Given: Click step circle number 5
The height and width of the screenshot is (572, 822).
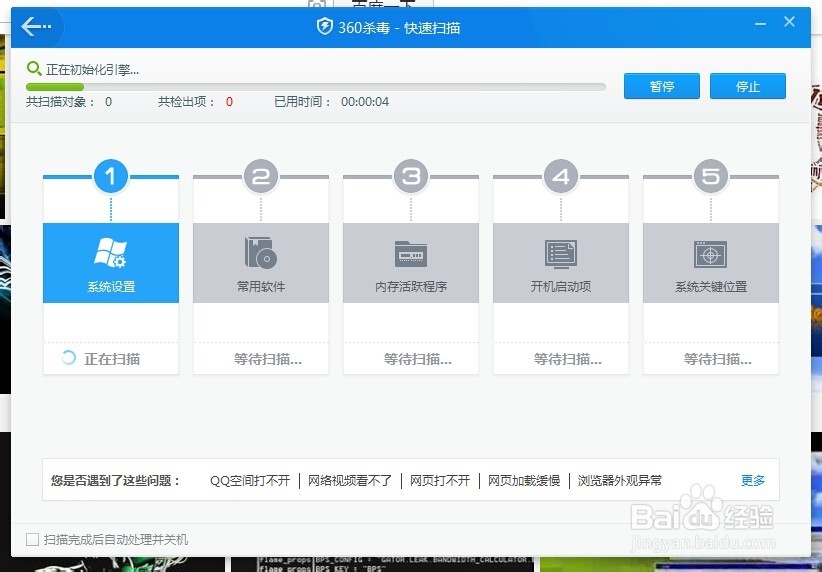Looking at the screenshot, I should pos(710,176).
